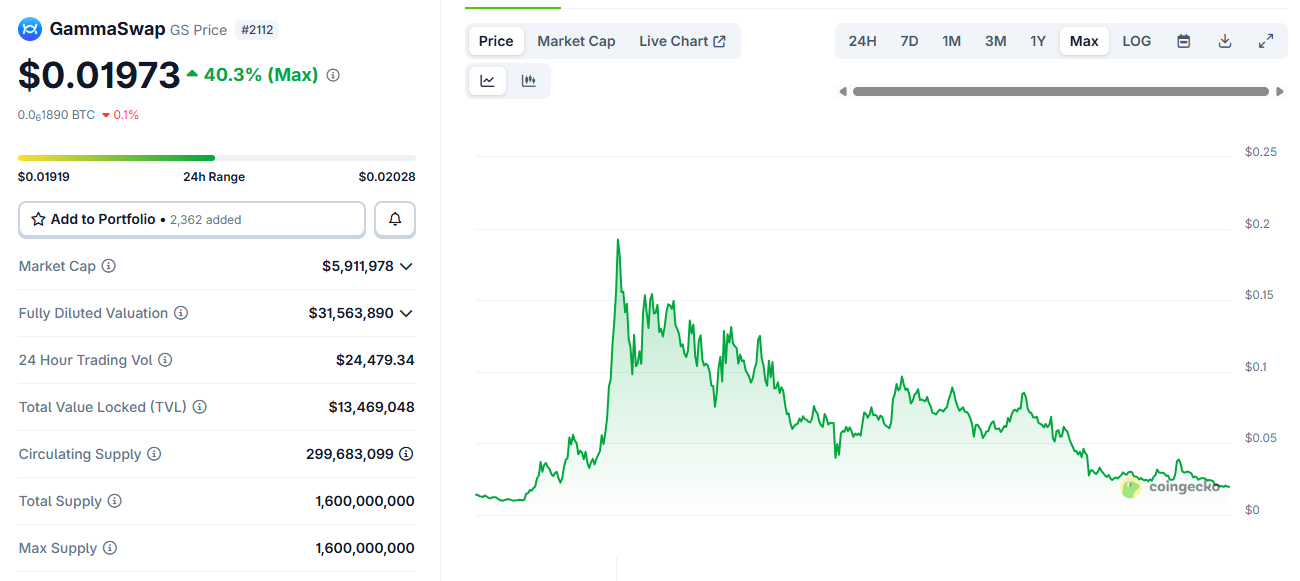1300x581 pixels.
Task: Click the price peak on the chart
Action: point(618,241)
